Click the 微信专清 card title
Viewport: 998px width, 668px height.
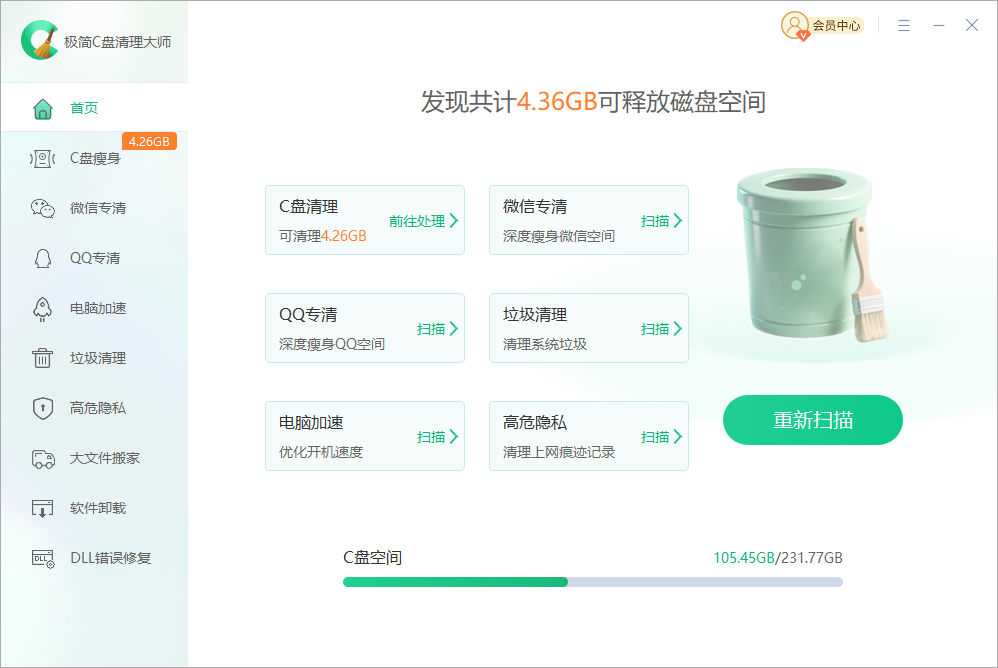535,207
